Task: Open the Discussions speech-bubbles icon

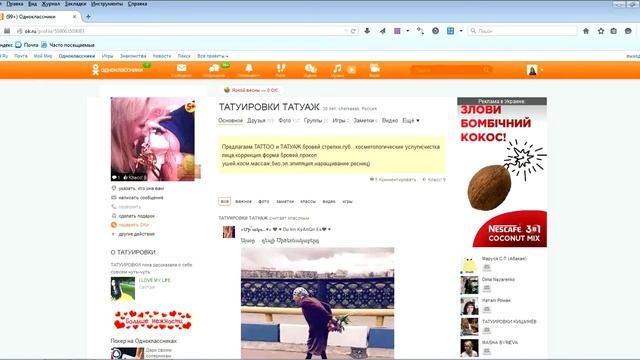Action: click(x=214, y=70)
